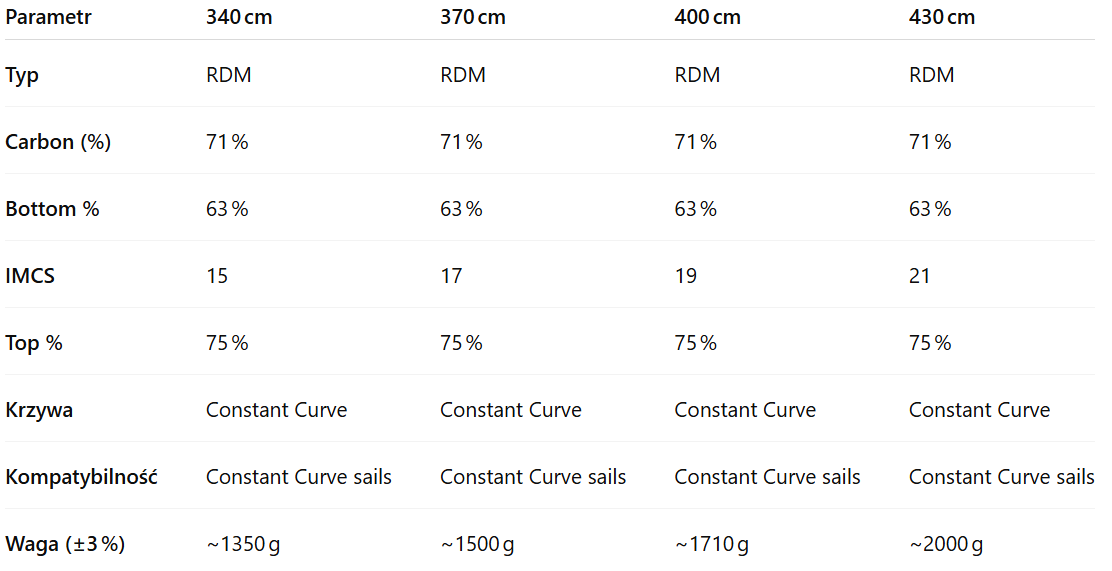Select the Carbon (%) row label

[x=58, y=142]
